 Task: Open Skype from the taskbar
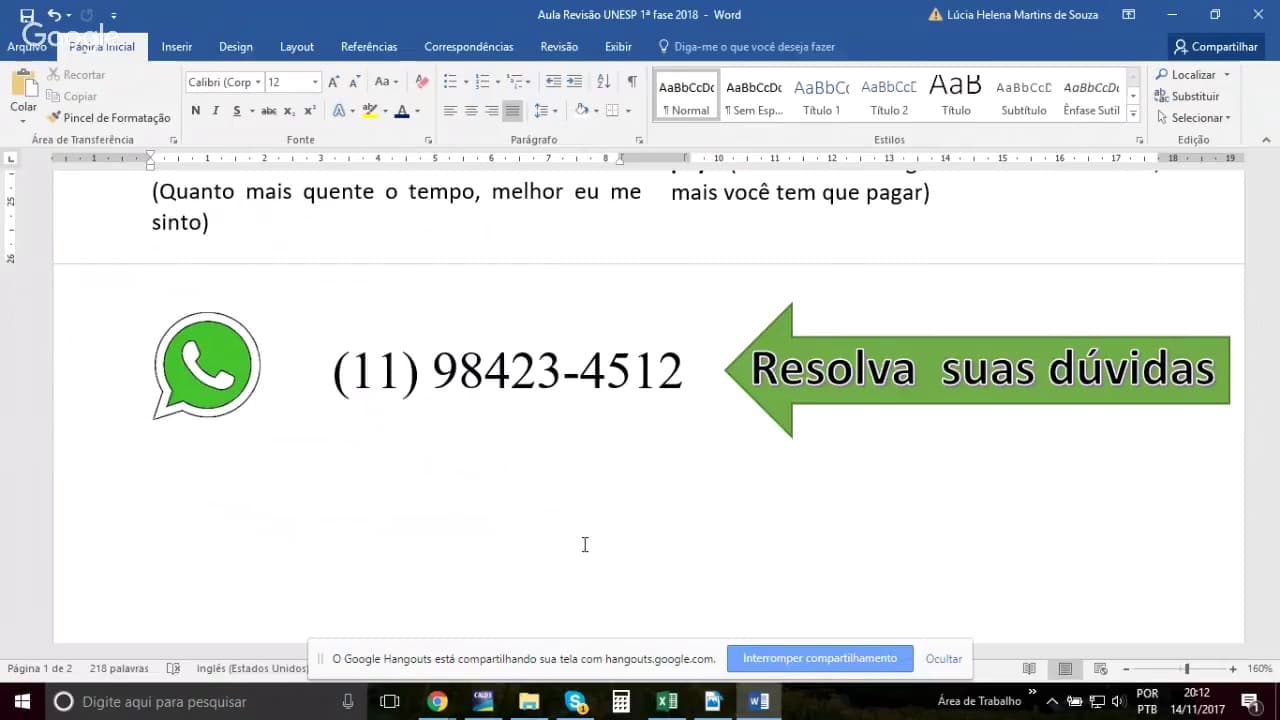(575, 701)
